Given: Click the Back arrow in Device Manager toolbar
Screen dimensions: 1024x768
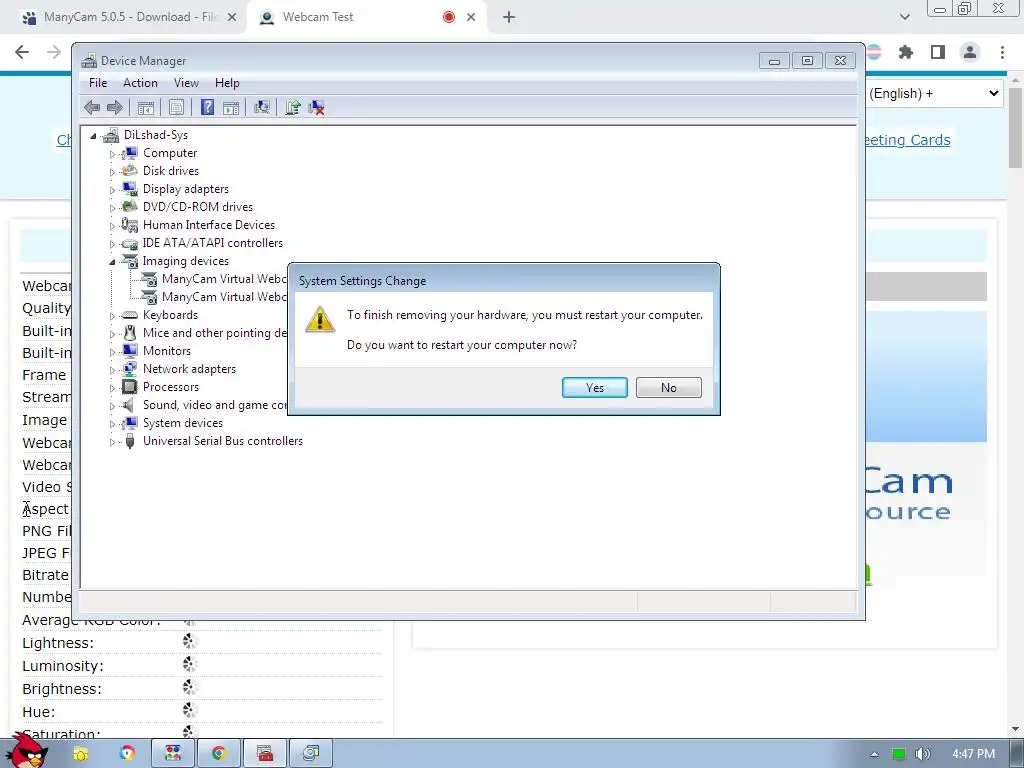Looking at the screenshot, I should 92,107.
